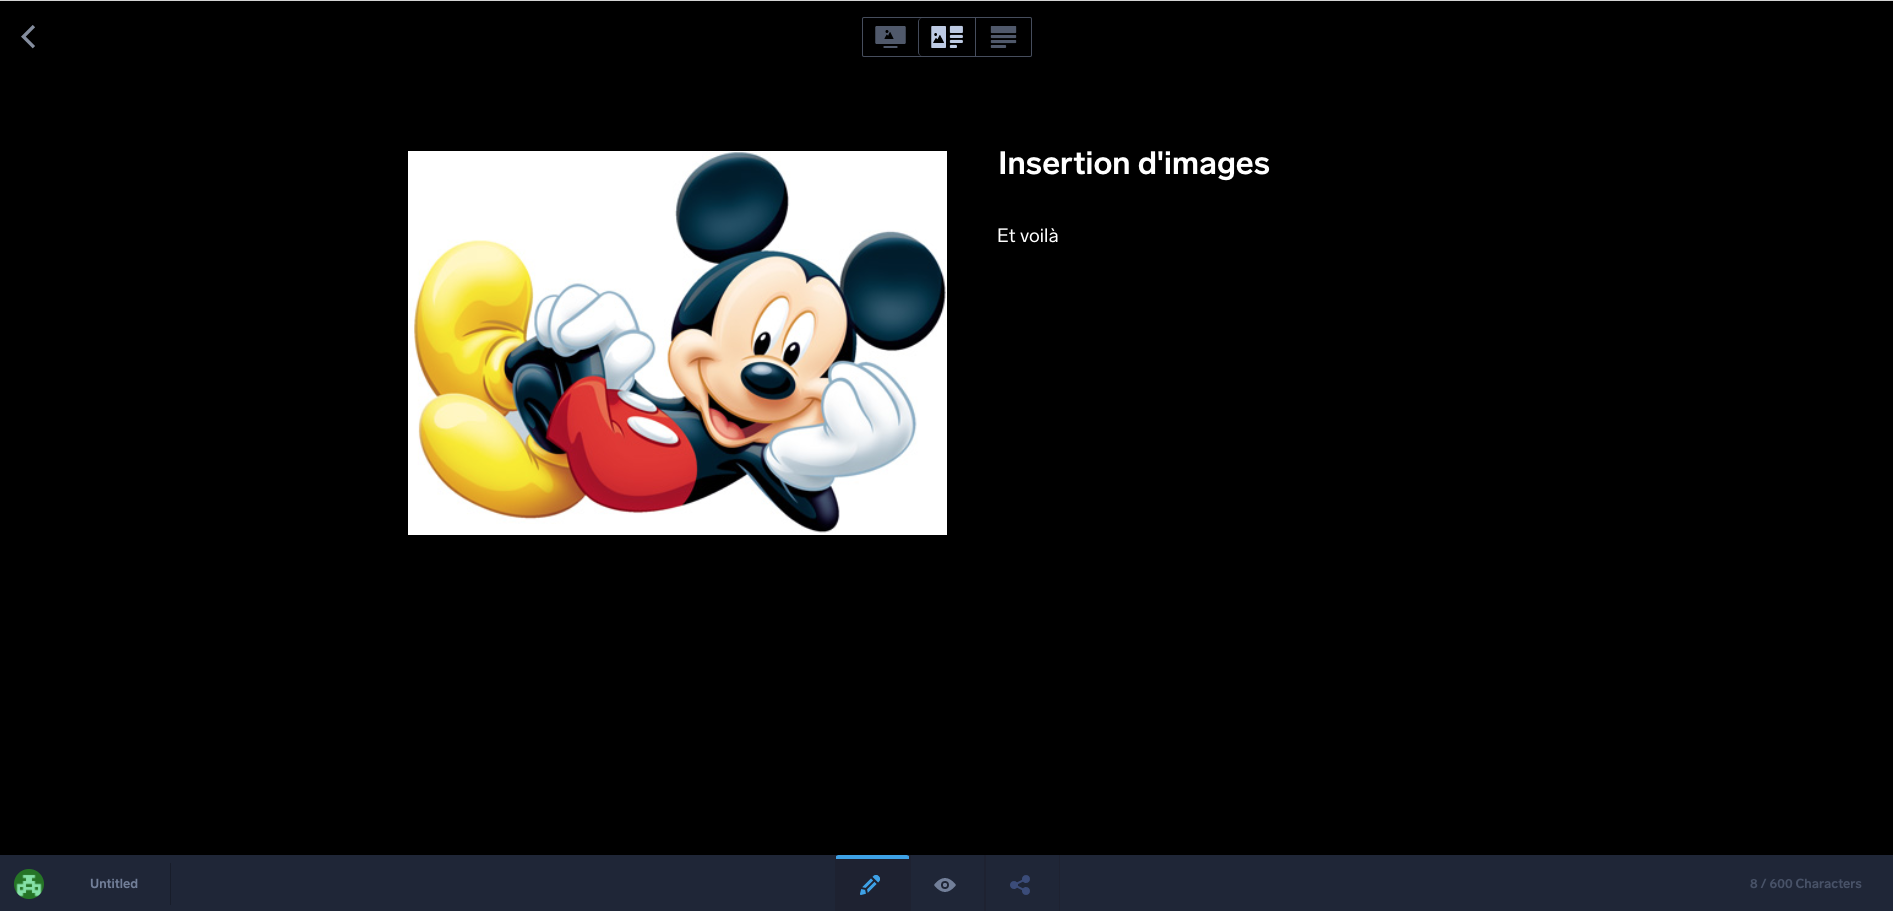Image resolution: width=1893 pixels, height=911 pixels.
Task: Click the "8 / 600 Characters" counter
Action: [1805, 884]
